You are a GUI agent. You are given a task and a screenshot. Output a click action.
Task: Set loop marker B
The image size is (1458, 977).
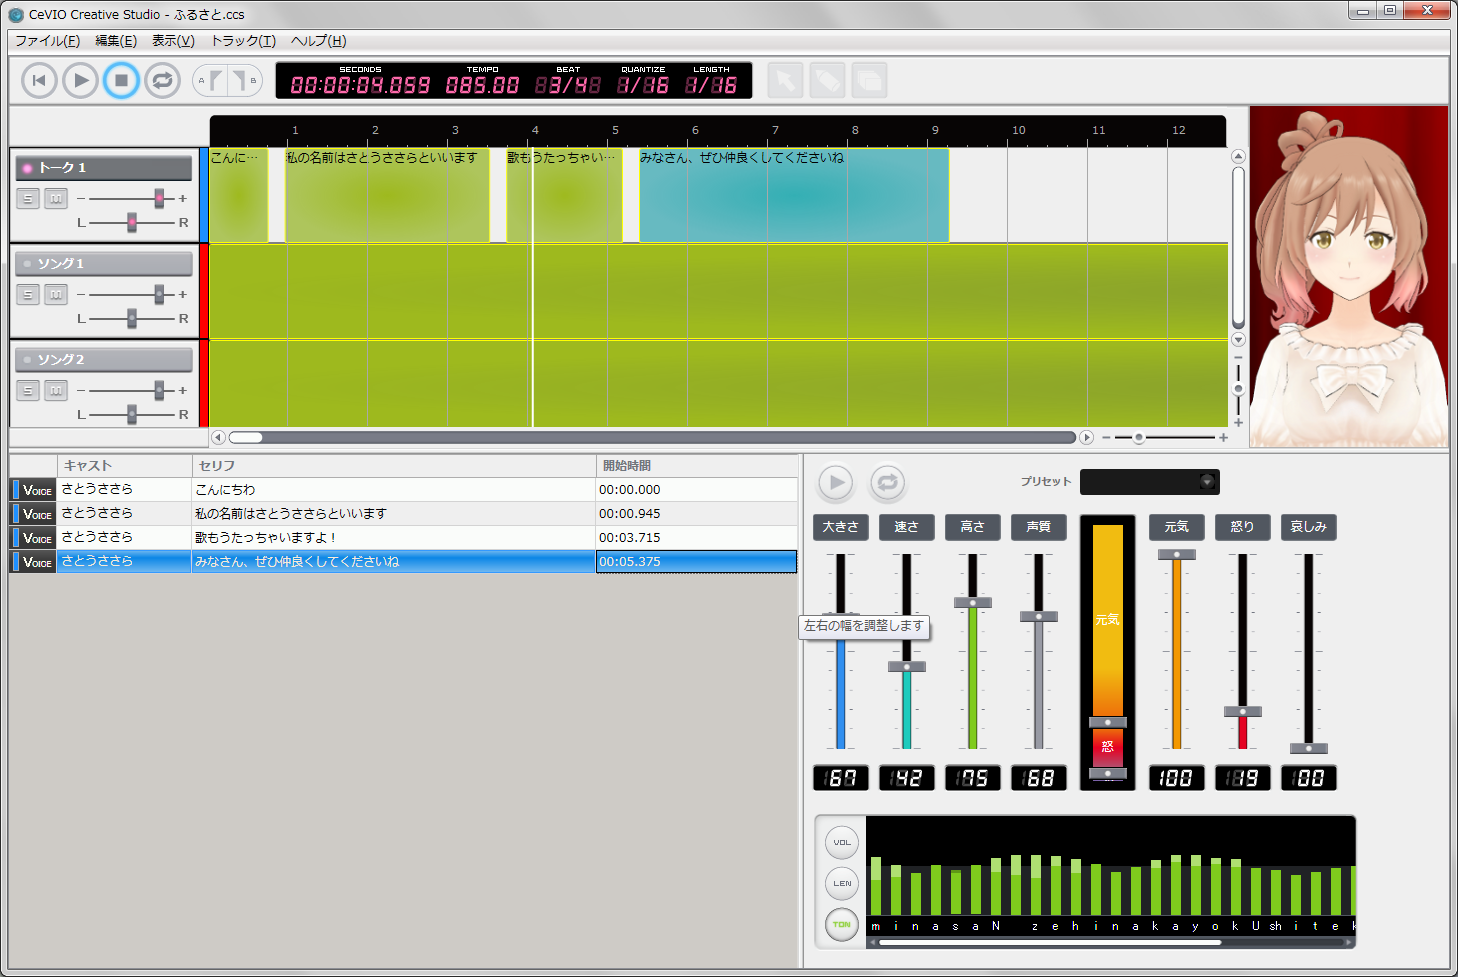[x=243, y=80]
